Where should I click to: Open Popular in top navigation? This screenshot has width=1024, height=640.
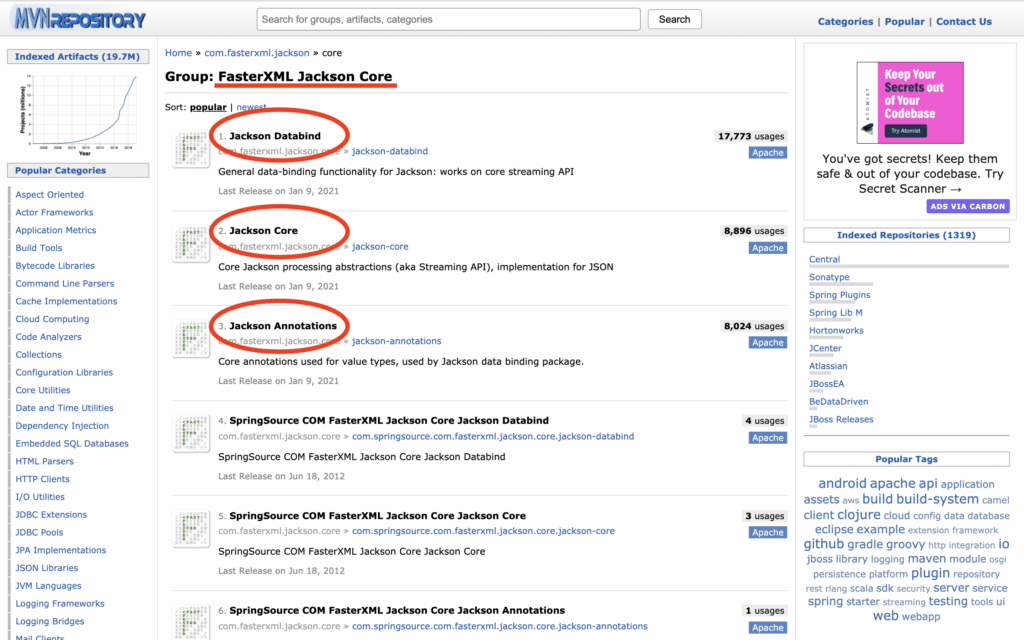point(904,21)
